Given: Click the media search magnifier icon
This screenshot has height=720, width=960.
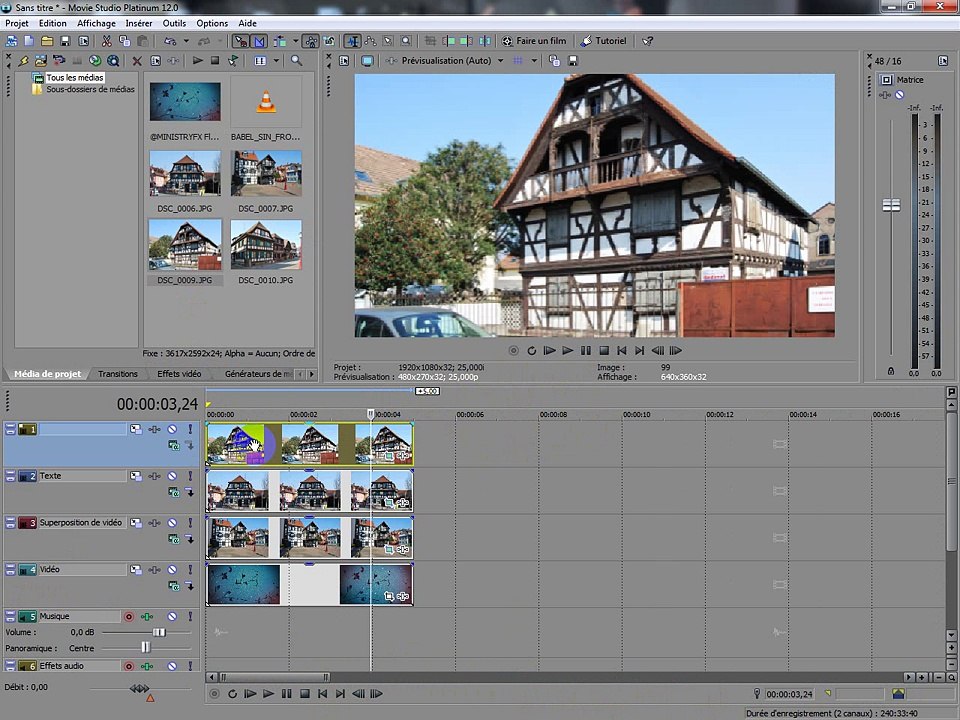Looking at the screenshot, I should [x=296, y=61].
